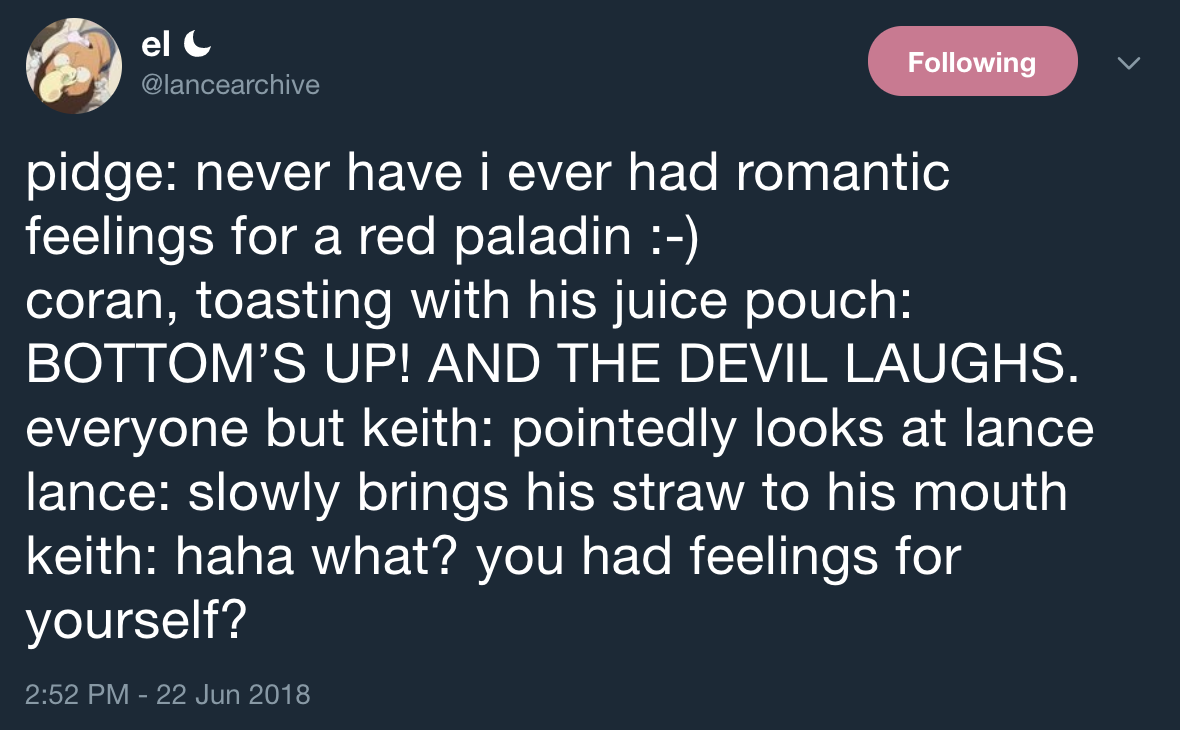Image resolution: width=1180 pixels, height=730 pixels.
Task: Click the word "yourself?" ending the tweet
Action: (x=136, y=622)
